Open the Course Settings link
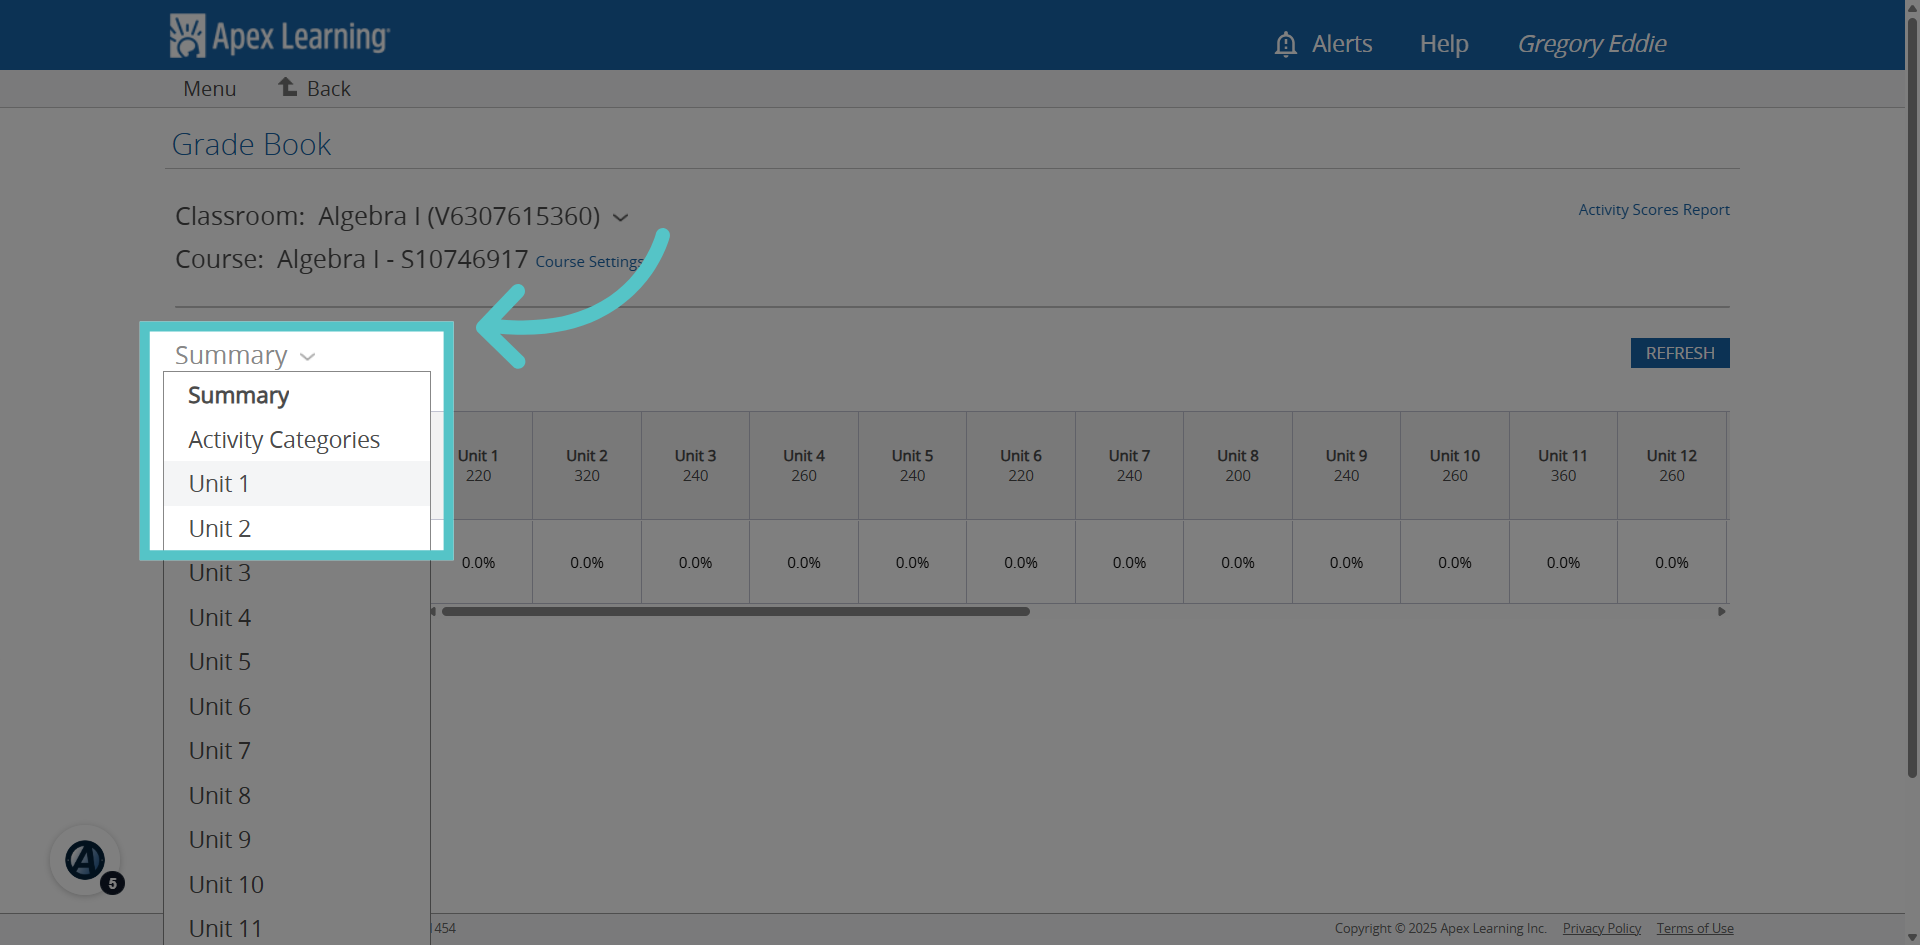This screenshot has height=945, width=1920. point(589,261)
